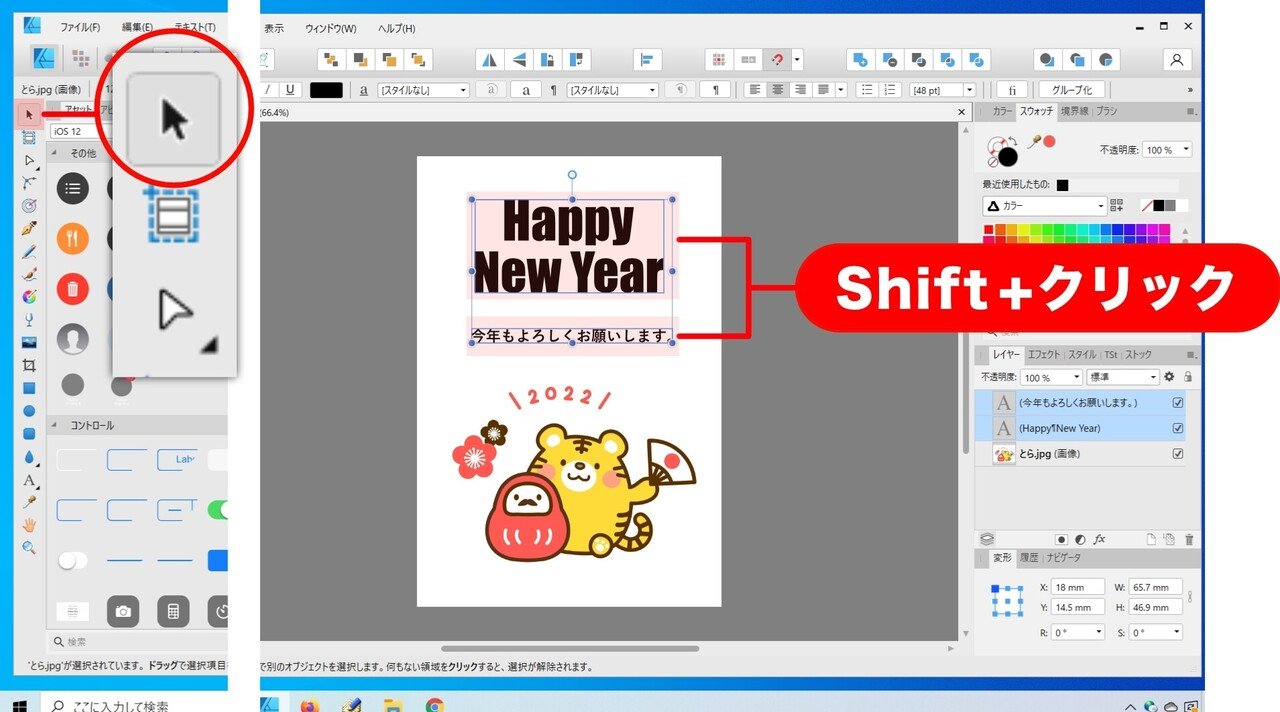This screenshot has width=1280, height=712.
Task: Toggle visibility of the Happy New Year layer
Action: coord(1178,428)
